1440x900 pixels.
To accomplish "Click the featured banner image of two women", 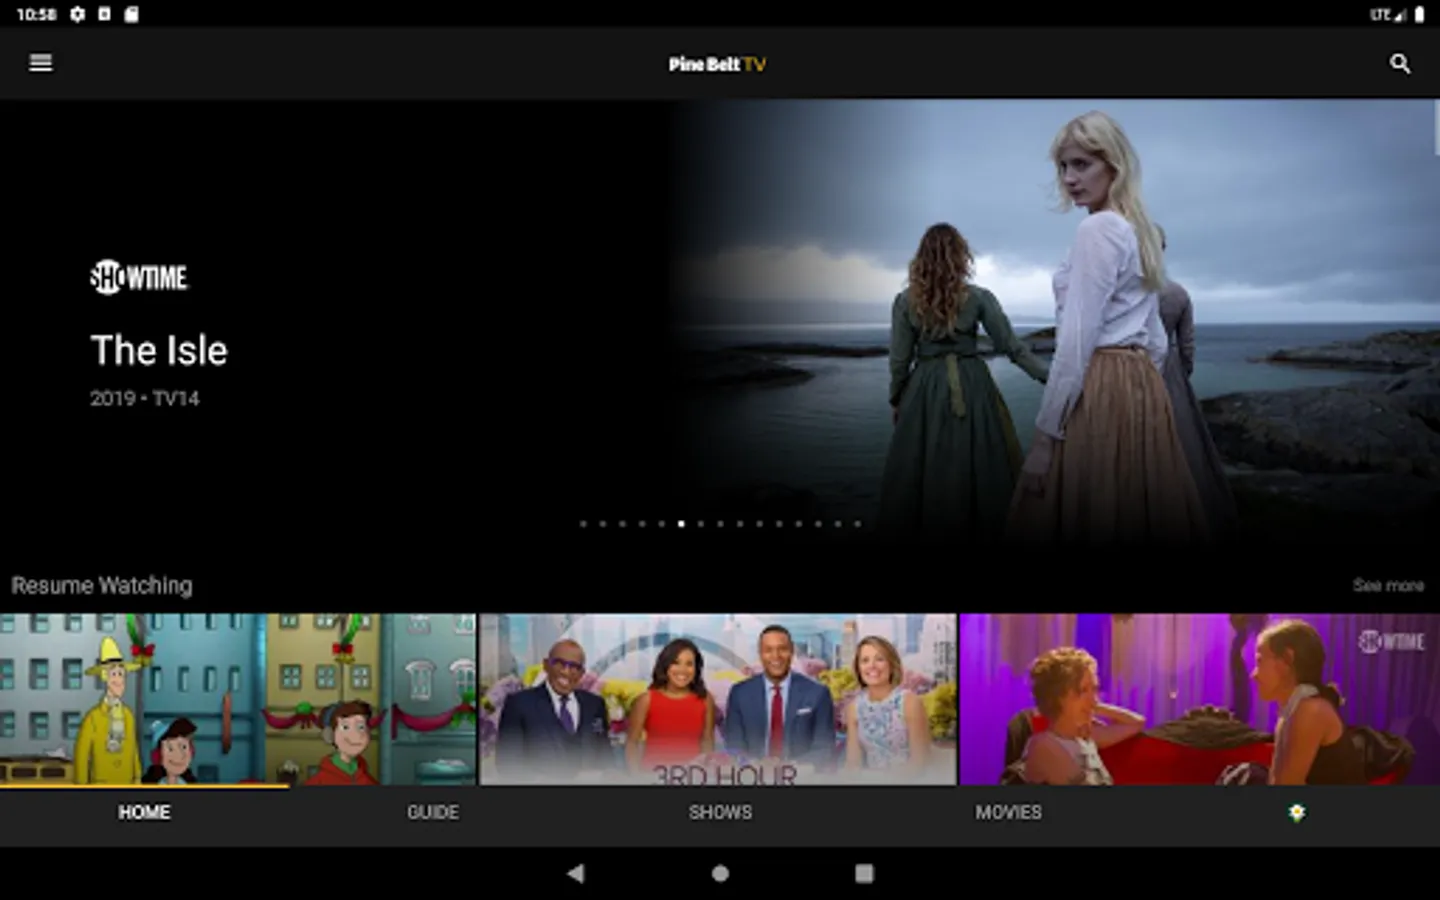I will pos(1055,320).
